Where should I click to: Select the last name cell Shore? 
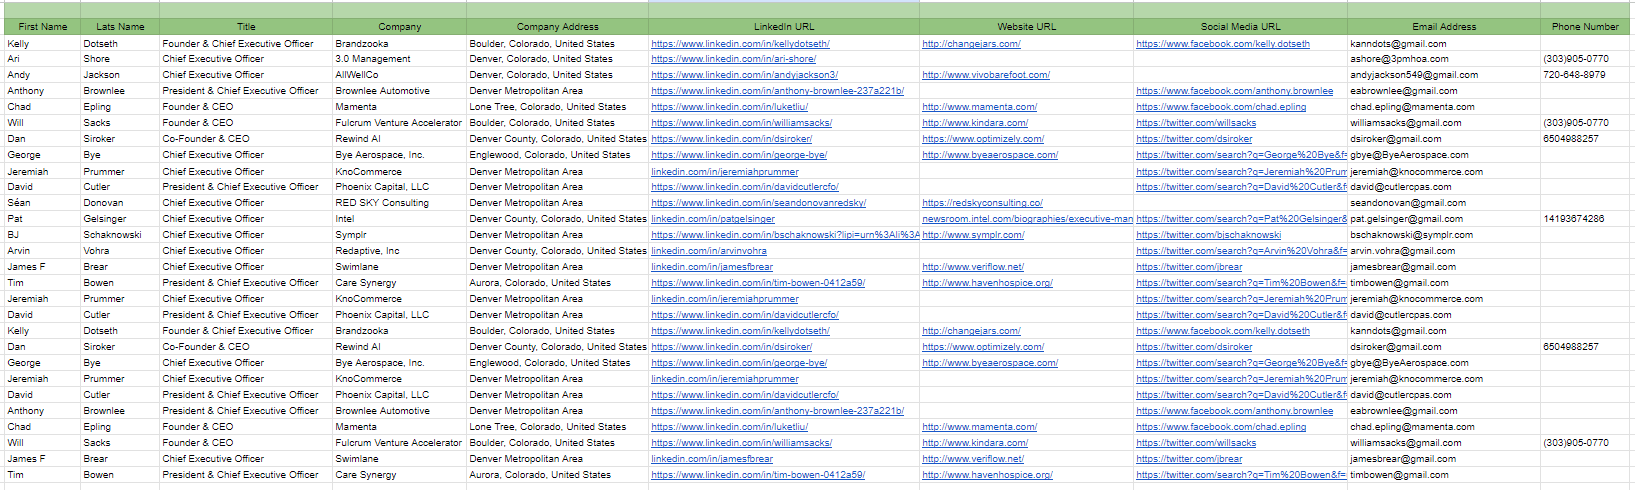click(x=120, y=59)
